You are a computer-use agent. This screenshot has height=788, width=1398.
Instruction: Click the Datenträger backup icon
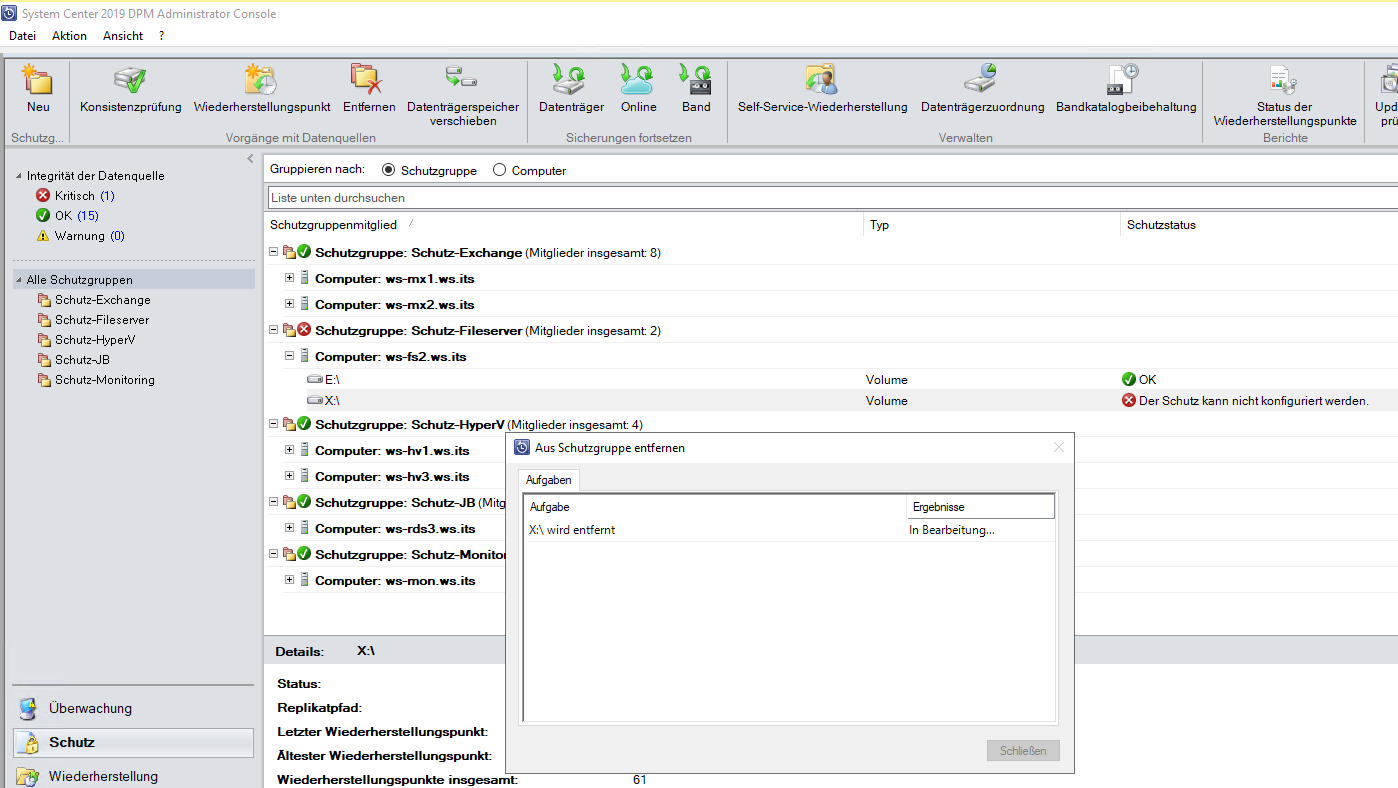[571, 79]
